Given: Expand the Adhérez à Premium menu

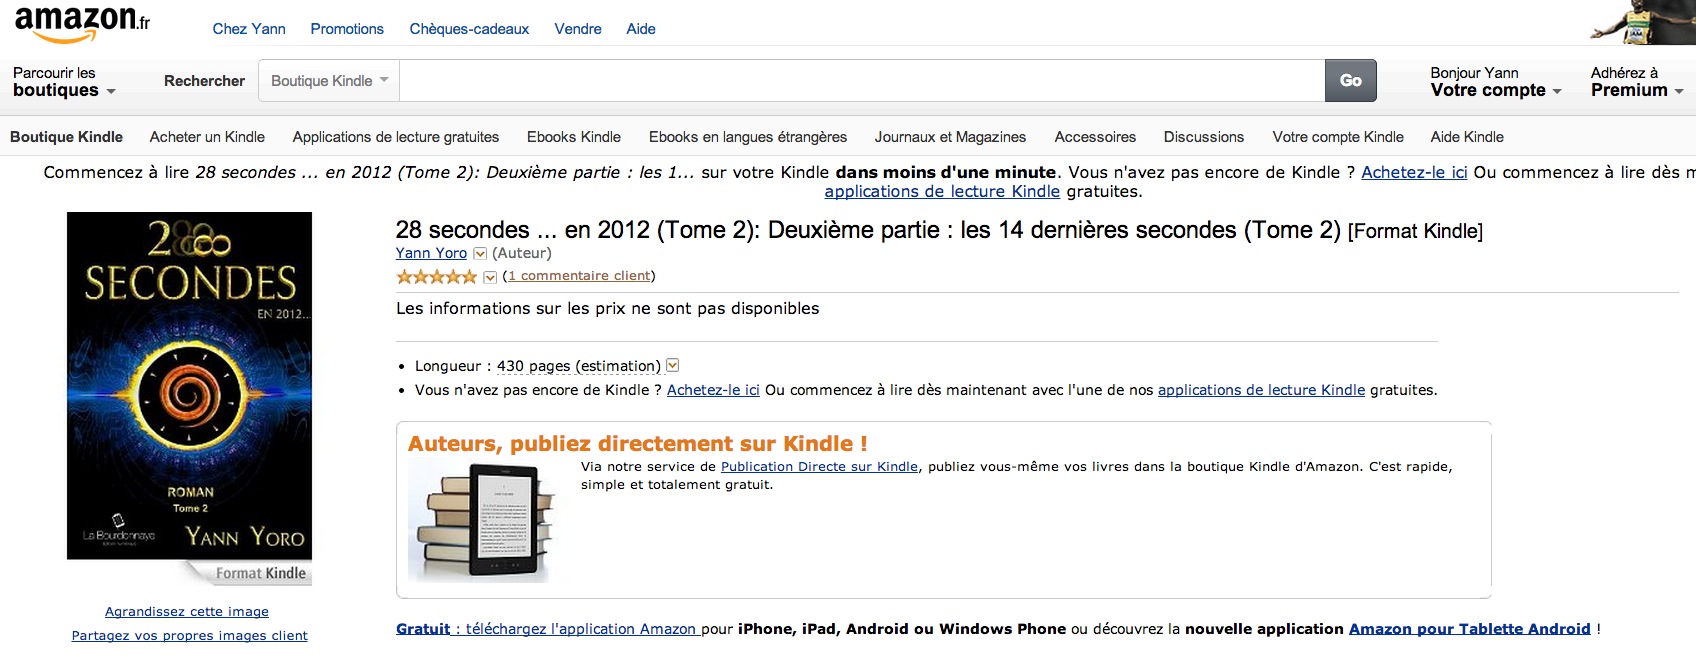Looking at the screenshot, I should tap(1636, 82).
